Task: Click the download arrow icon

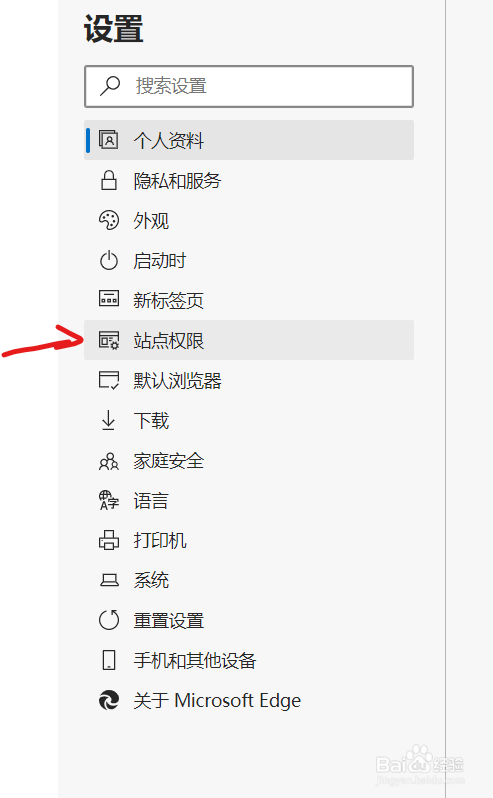Action: click(x=108, y=420)
